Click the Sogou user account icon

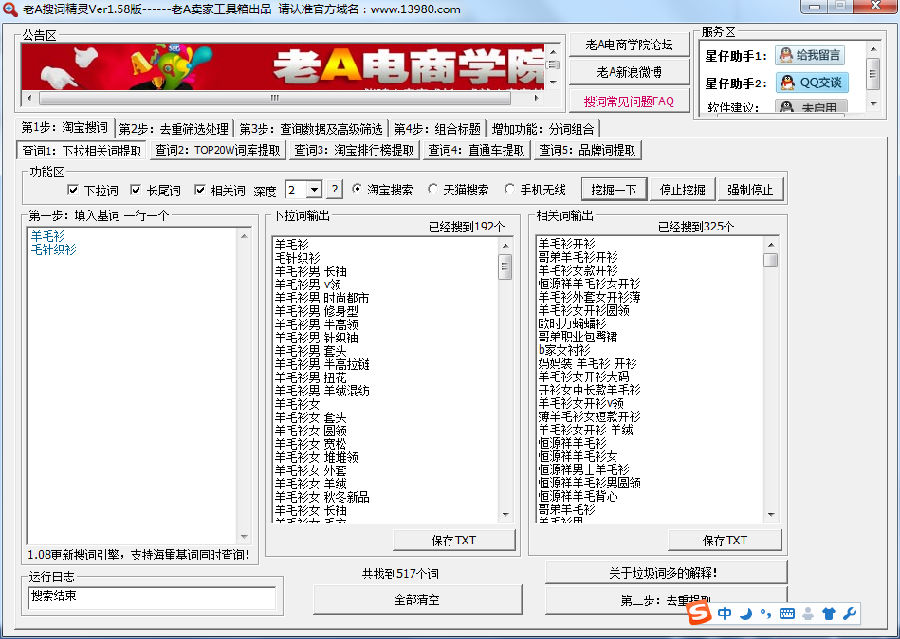pyautogui.click(x=808, y=614)
